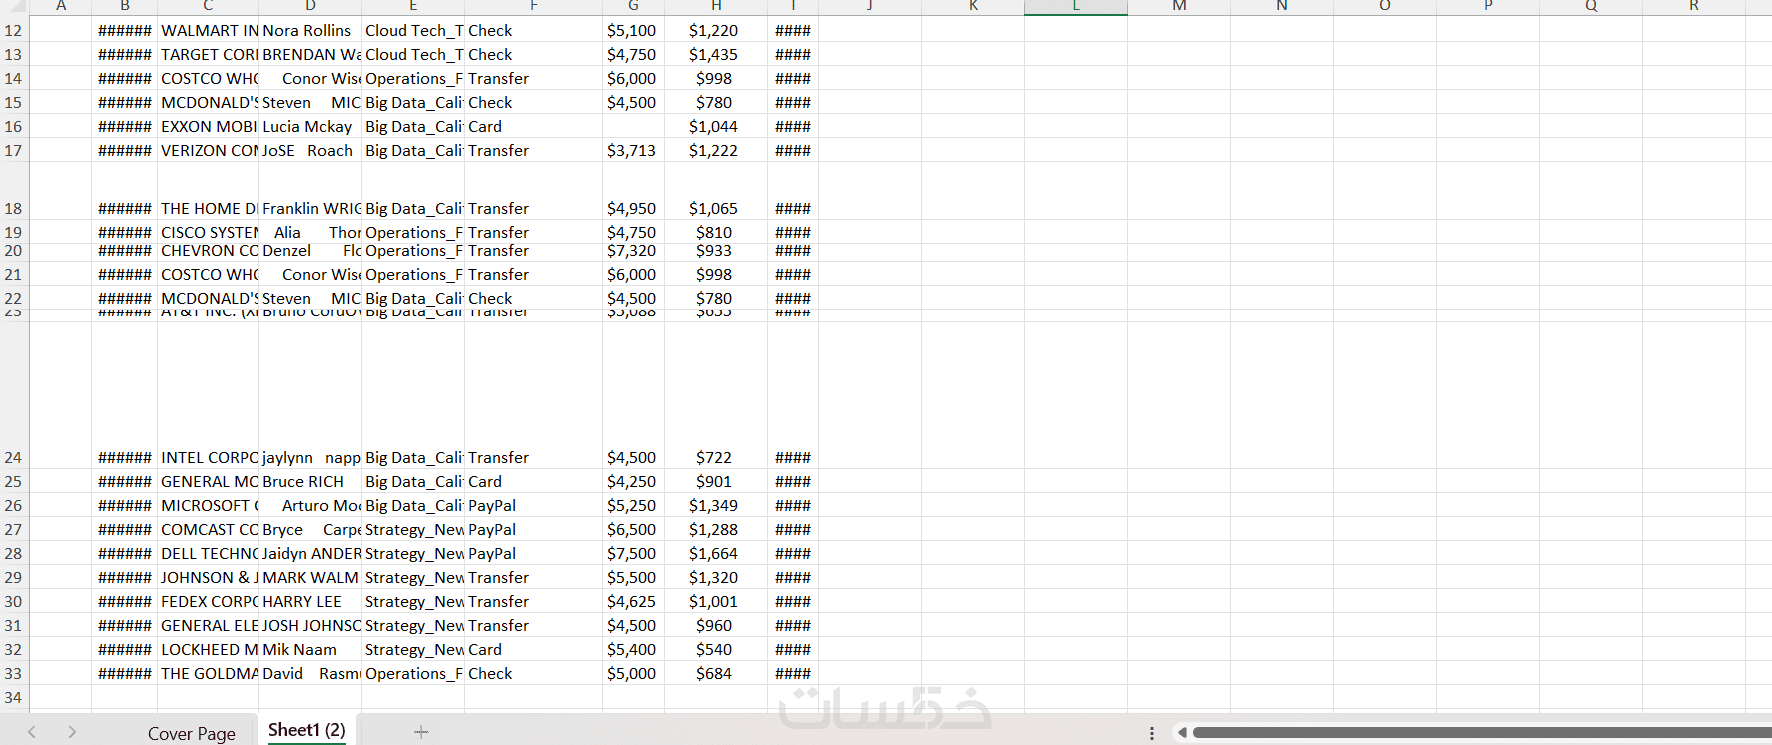Select the $1,349 cell
The height and width of the screenshot is (745, 1772).
pyautogui.click(x=716, y=505)
